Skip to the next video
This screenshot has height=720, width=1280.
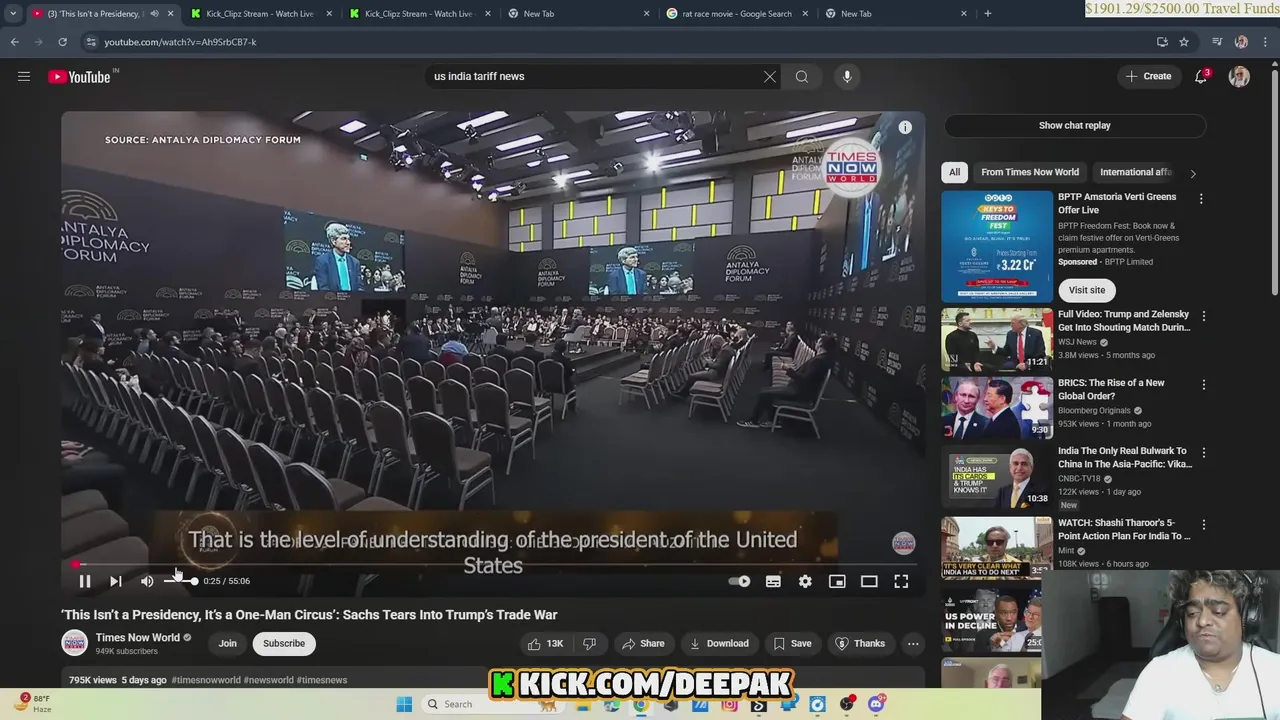116,581
